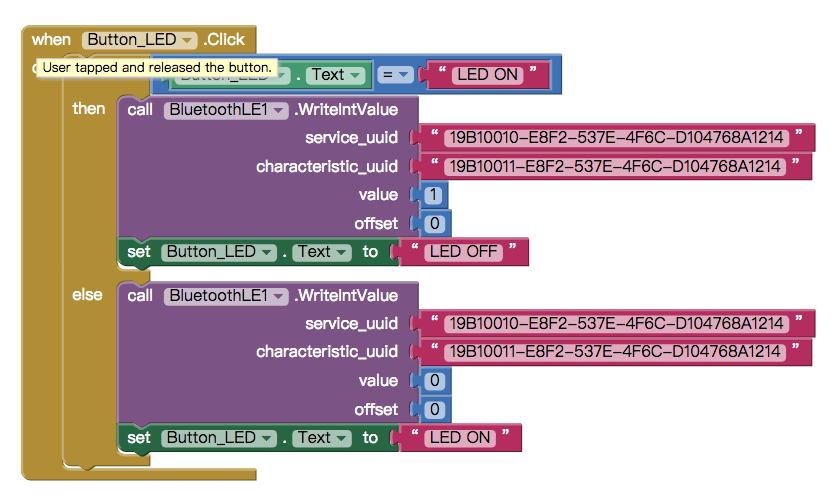Click the "then" label of the if block
This screenshot has height=498, width=833.
click(89, 109)
